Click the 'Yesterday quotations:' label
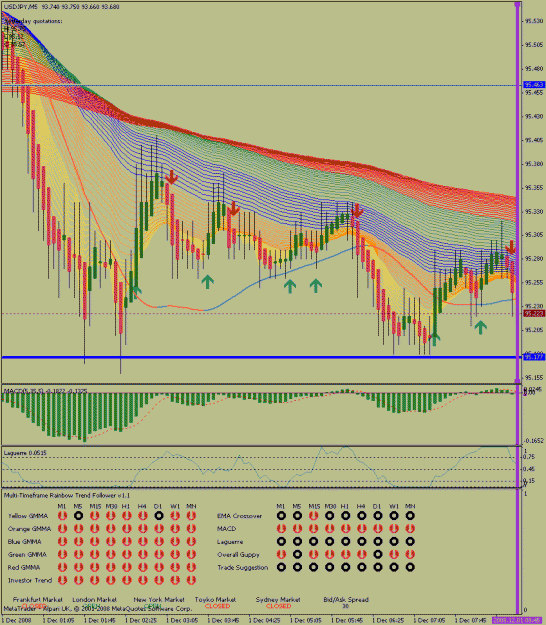 pyautogui.click(x=33, y=21)
